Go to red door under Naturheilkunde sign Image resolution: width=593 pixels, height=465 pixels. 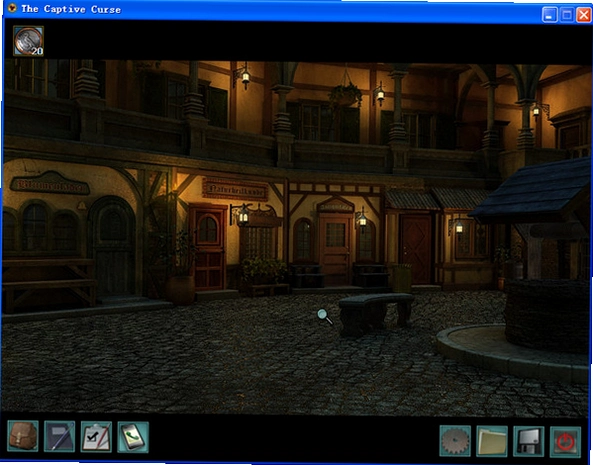(x=208, y=246)
